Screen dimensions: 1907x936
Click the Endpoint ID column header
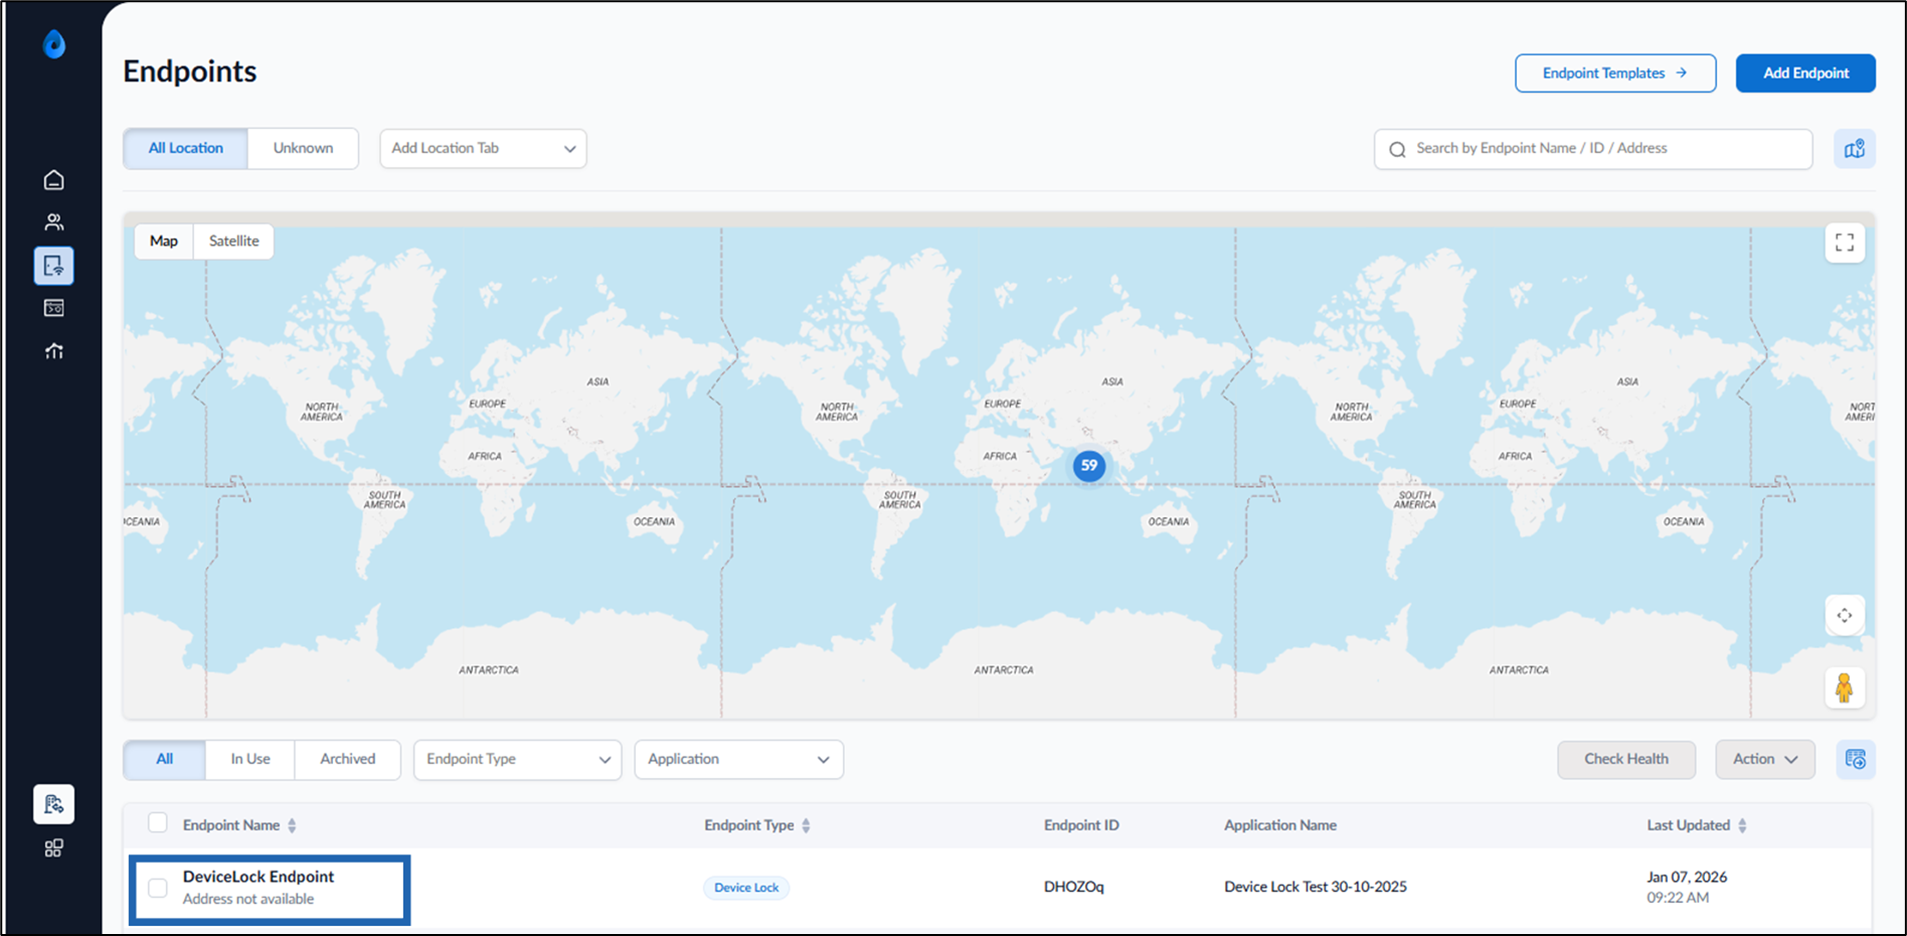click(1081, 825)
